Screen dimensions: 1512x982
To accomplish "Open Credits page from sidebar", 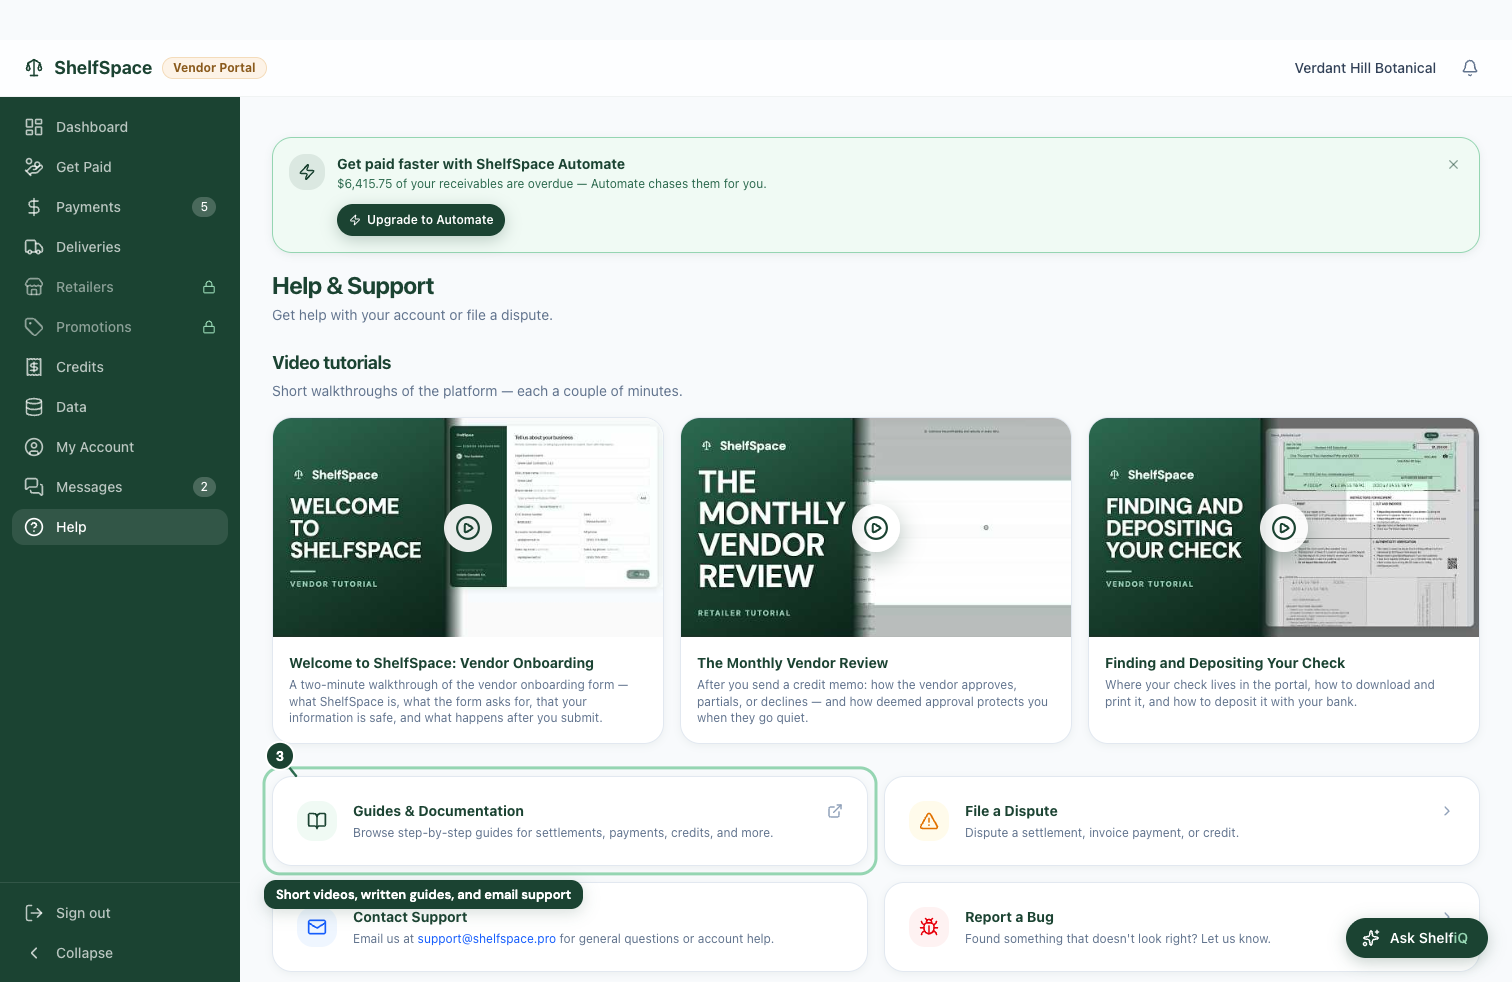I will (120, 367).
